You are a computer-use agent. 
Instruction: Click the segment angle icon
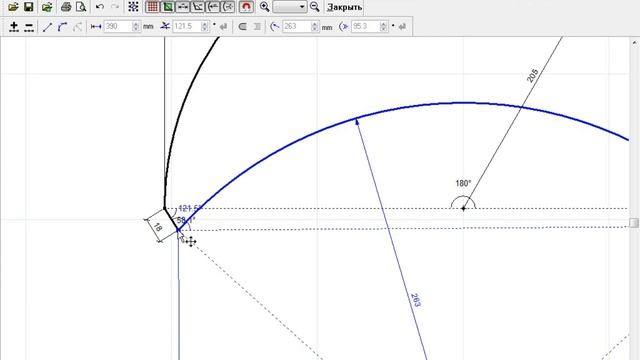pyautogui.click(x=165, y=27)
